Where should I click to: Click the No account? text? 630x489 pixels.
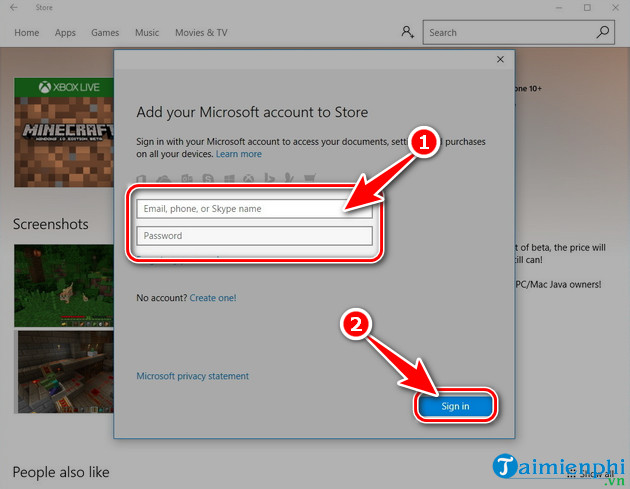(162, 298)
